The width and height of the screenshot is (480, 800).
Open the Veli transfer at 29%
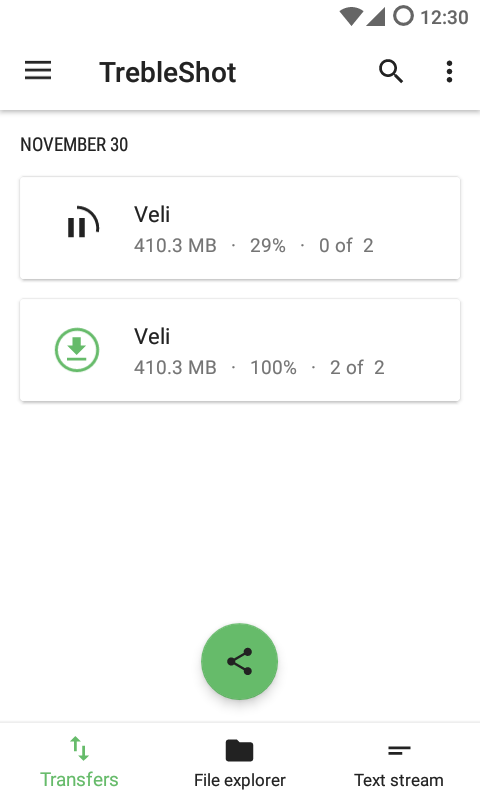pyautogui.click(x=240, y=228)
